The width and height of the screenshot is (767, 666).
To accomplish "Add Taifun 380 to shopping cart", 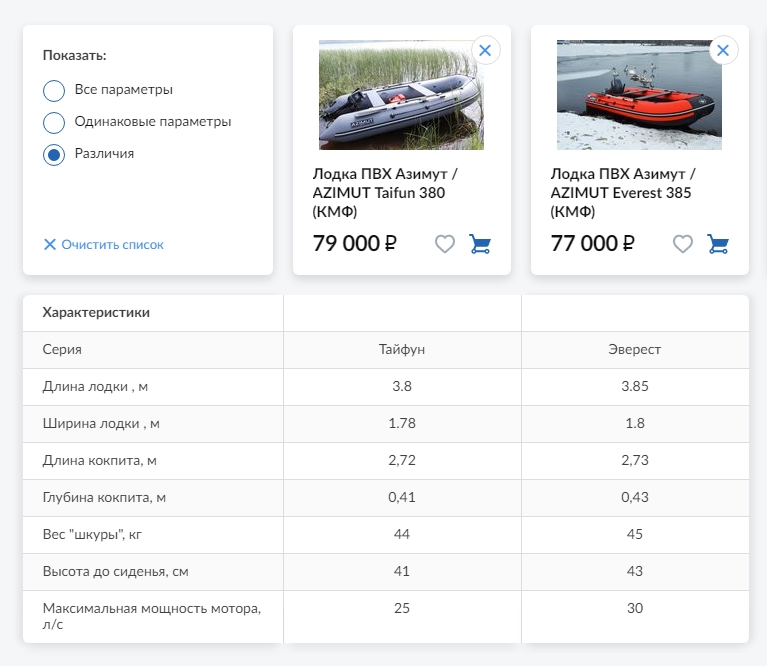I will [480, 244].
